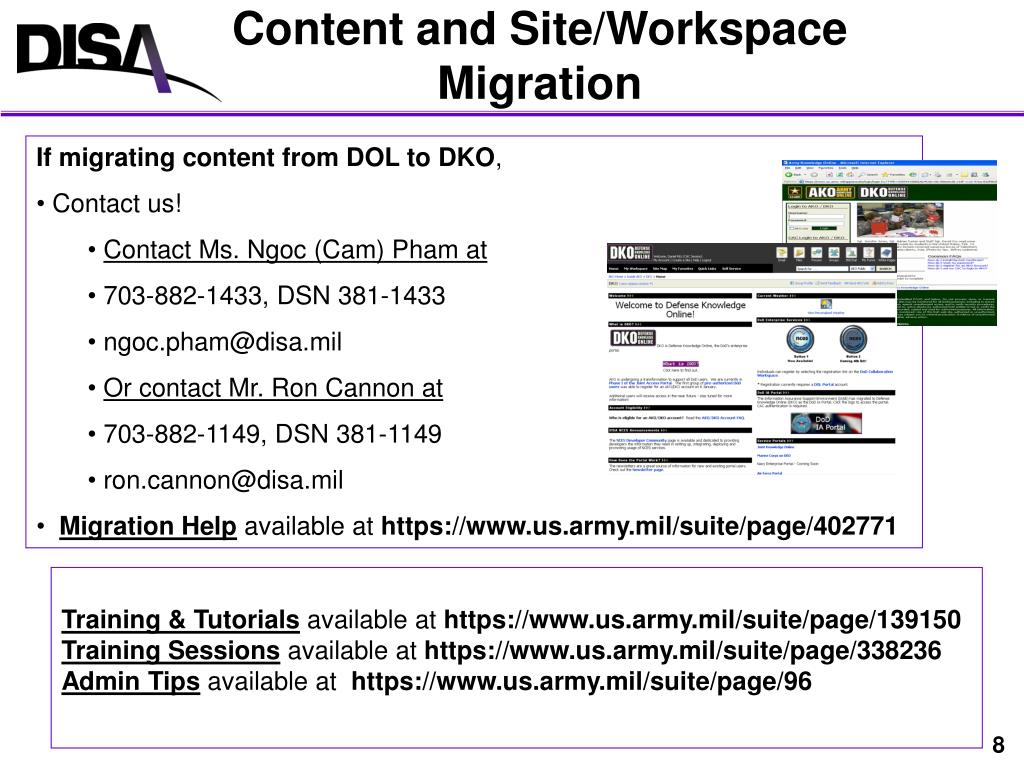Screen dimensions: 1024x768
Task: Open the dropdown next to DKO search box
Action: click(x=862, y=268)
